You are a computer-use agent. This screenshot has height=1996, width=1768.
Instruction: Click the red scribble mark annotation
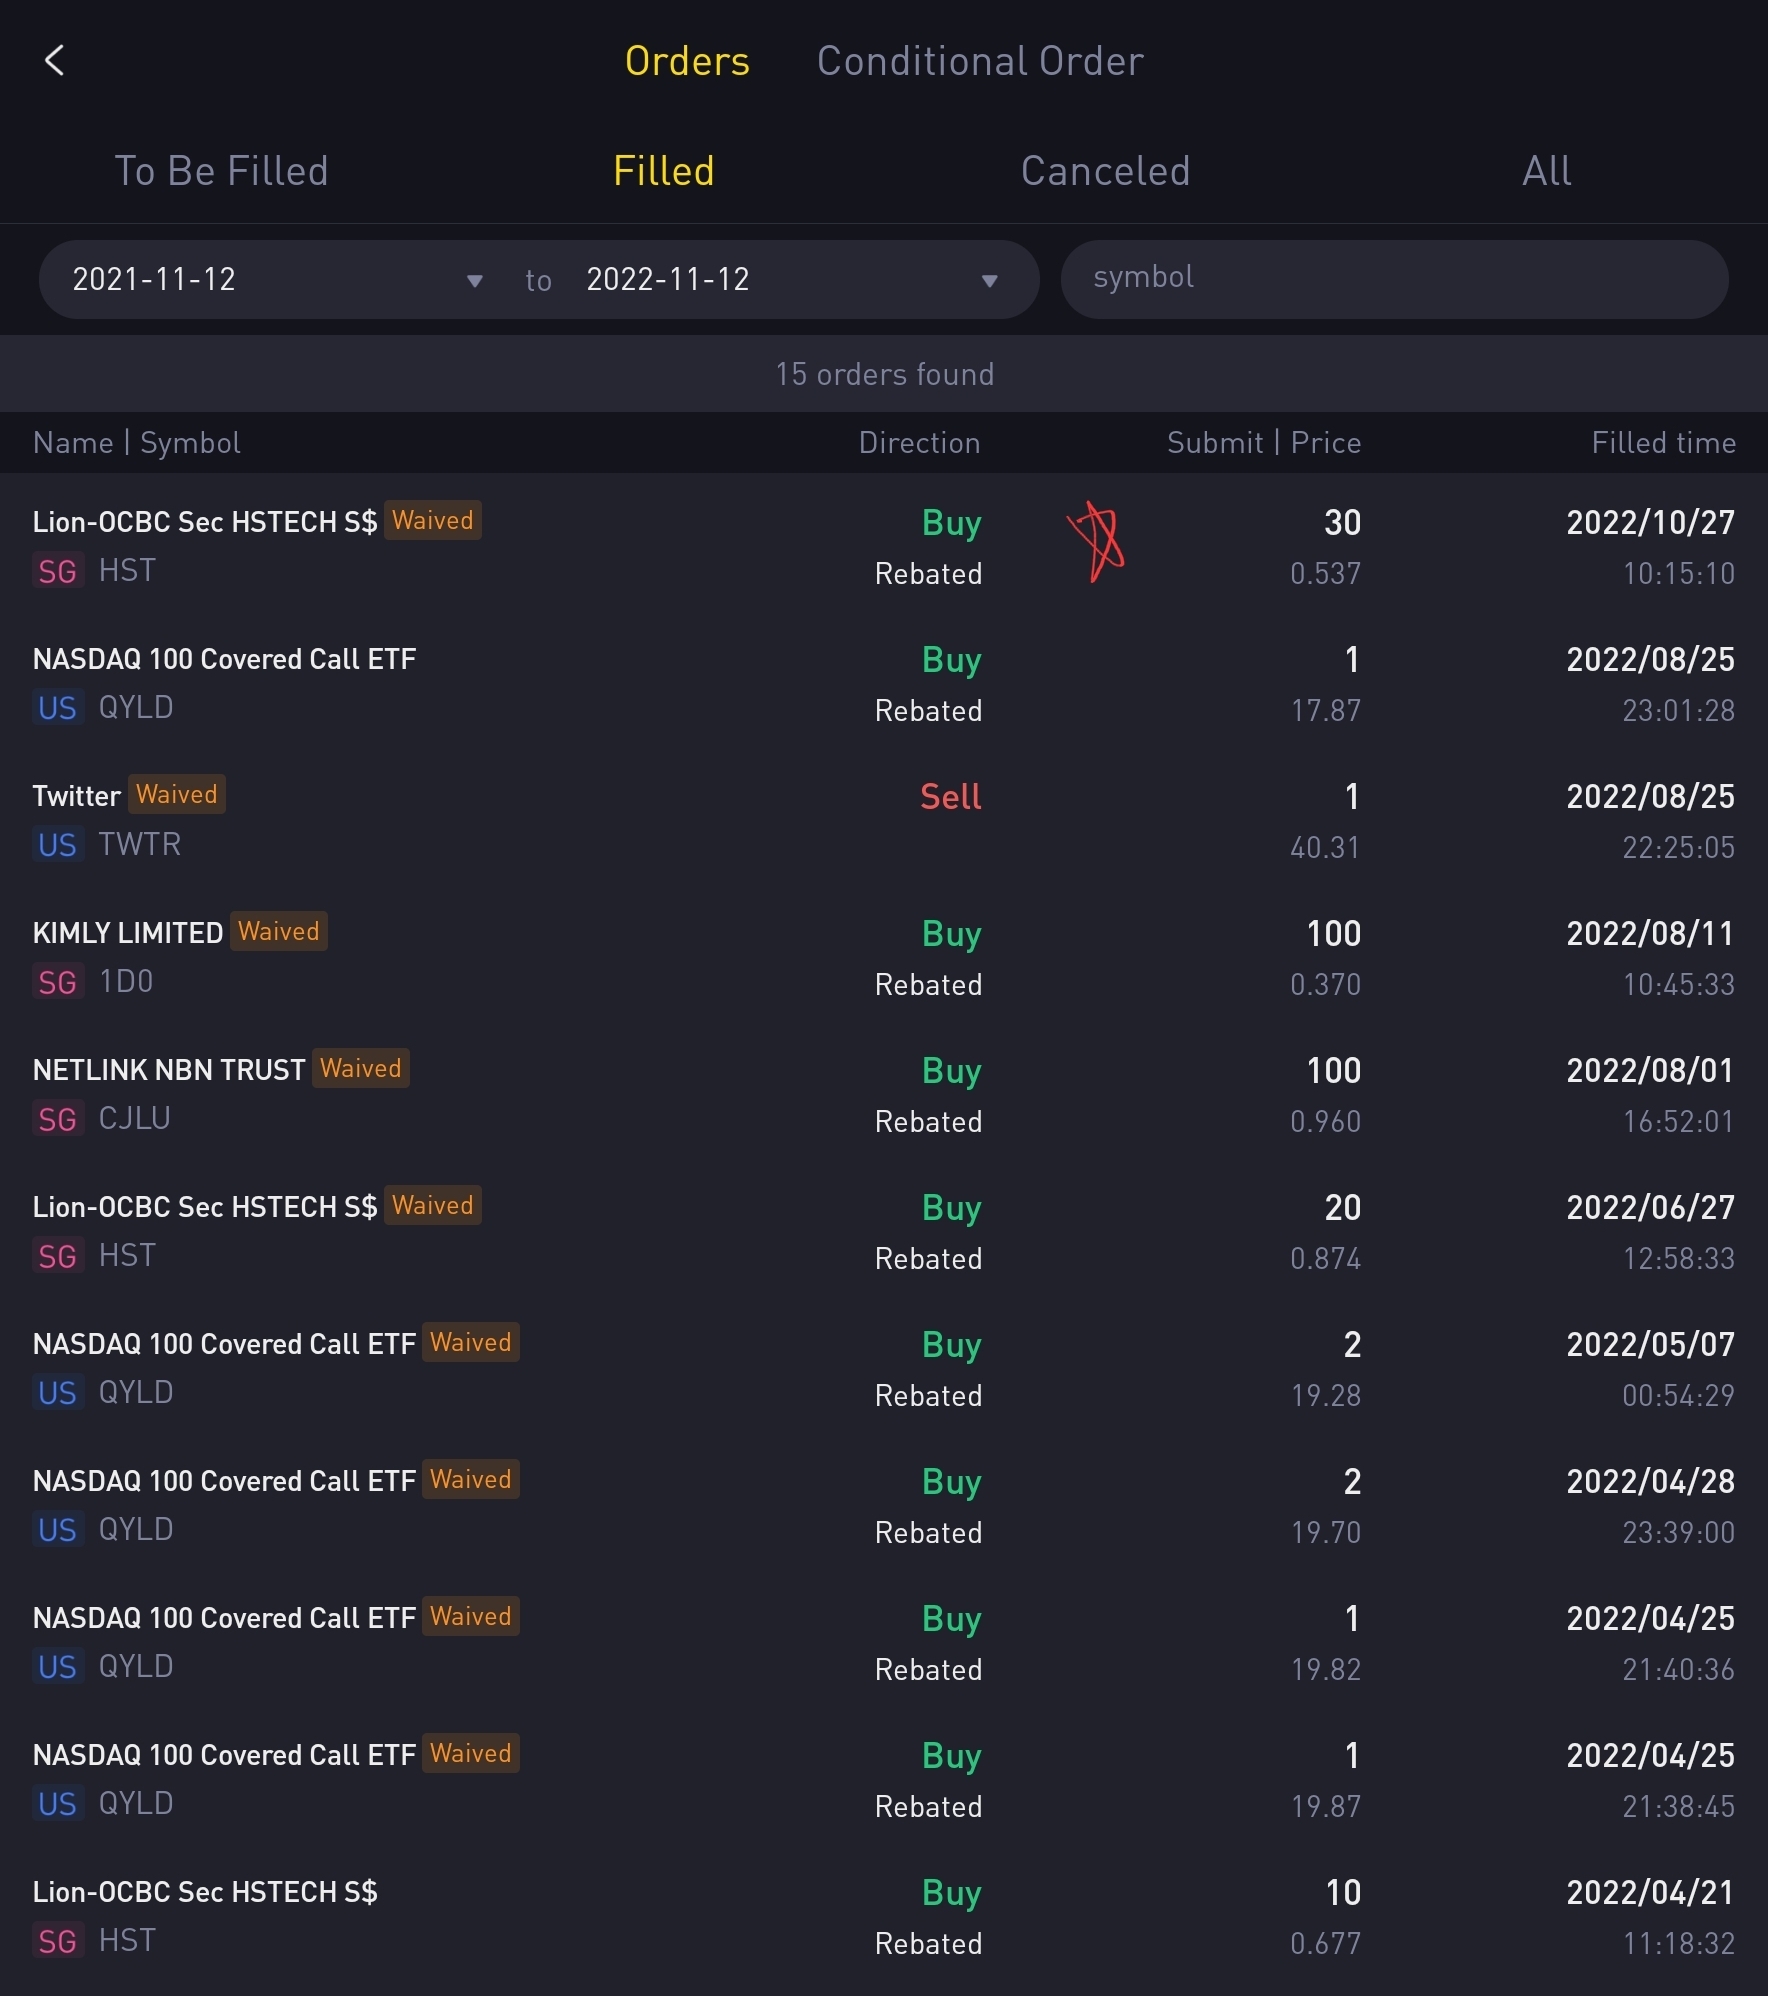(1096, 541)
